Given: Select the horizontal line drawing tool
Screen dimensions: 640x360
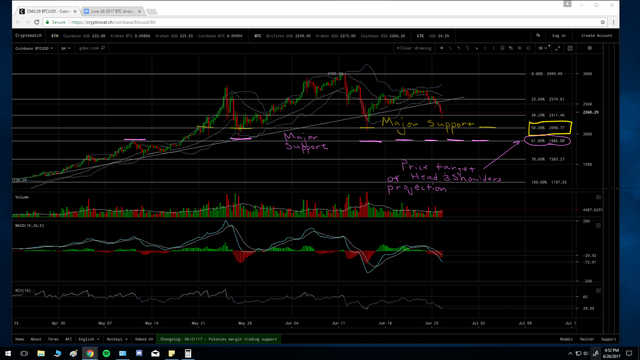Looking at the screenshot, I should pos(485,48).
